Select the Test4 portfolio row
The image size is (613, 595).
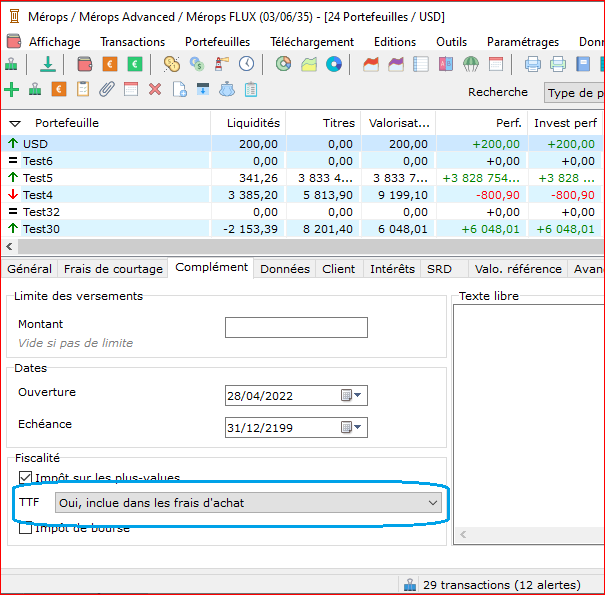coord(301,194)
